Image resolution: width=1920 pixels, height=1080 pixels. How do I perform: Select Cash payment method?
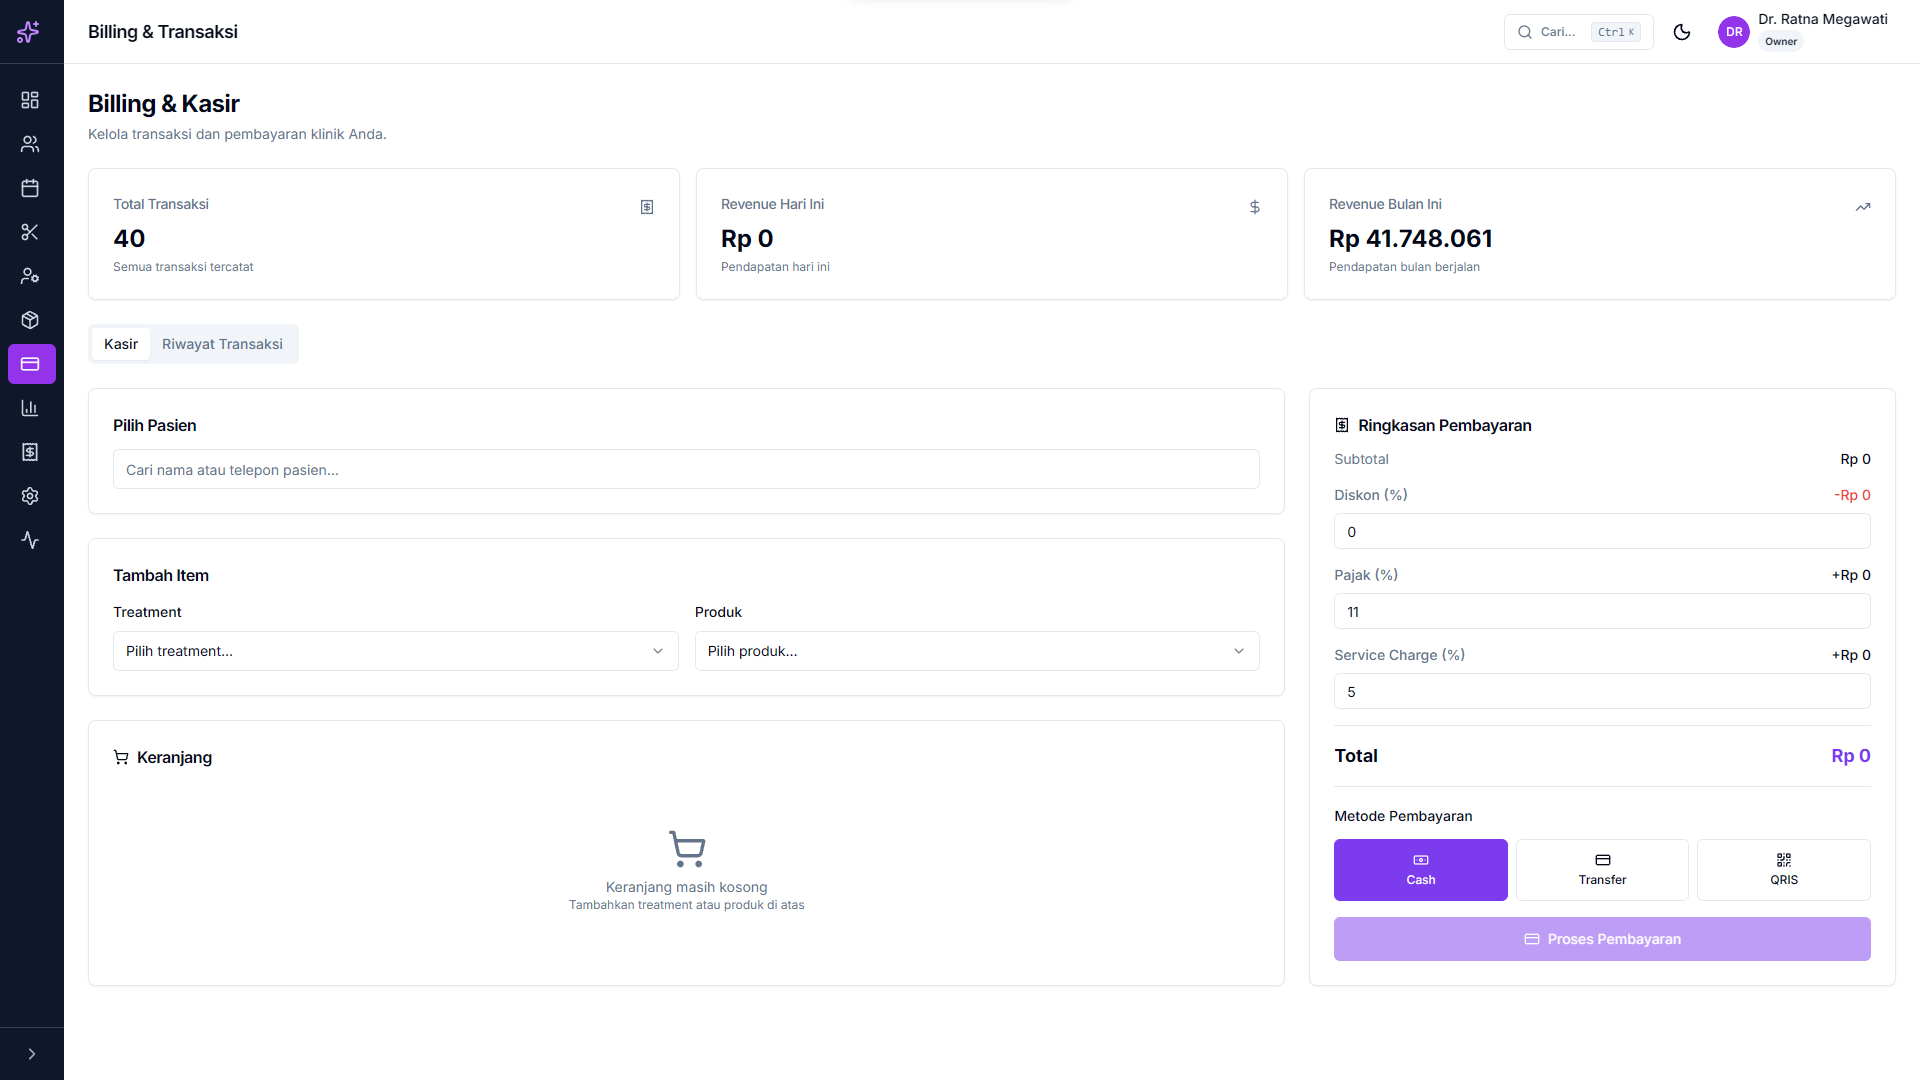(x=1420, y=870)
